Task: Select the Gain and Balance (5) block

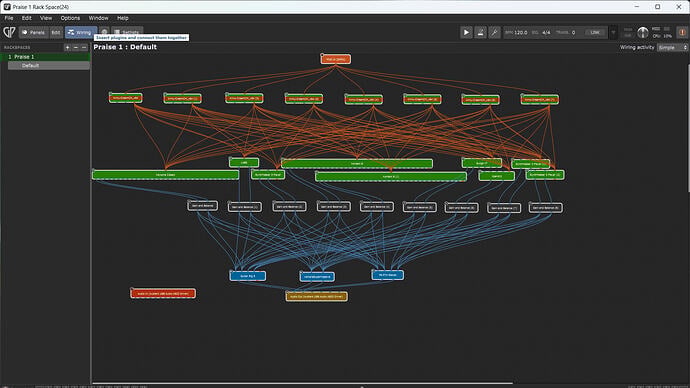Action: point(419,207)
